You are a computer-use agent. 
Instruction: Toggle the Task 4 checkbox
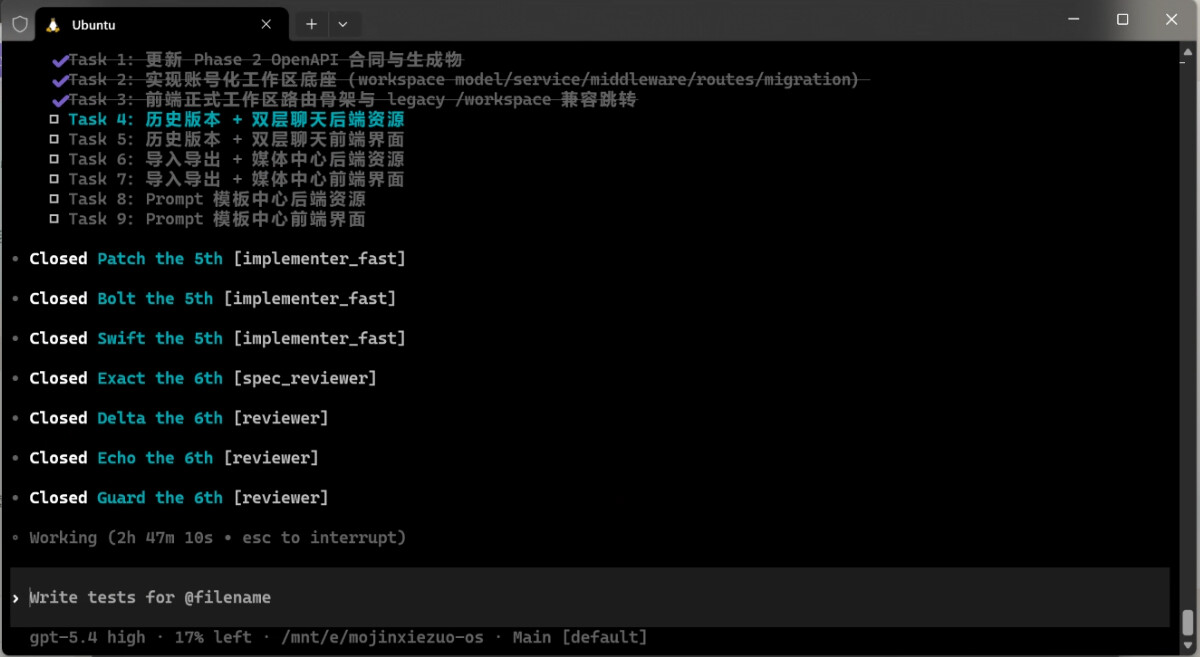coord(54,120)
